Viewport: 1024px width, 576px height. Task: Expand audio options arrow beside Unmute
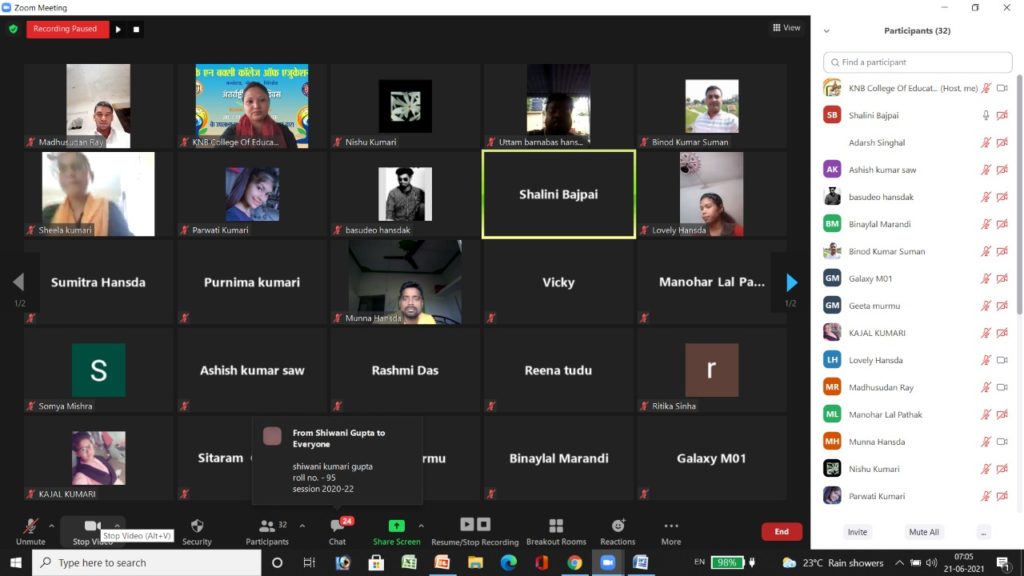(x=52, y=525)
